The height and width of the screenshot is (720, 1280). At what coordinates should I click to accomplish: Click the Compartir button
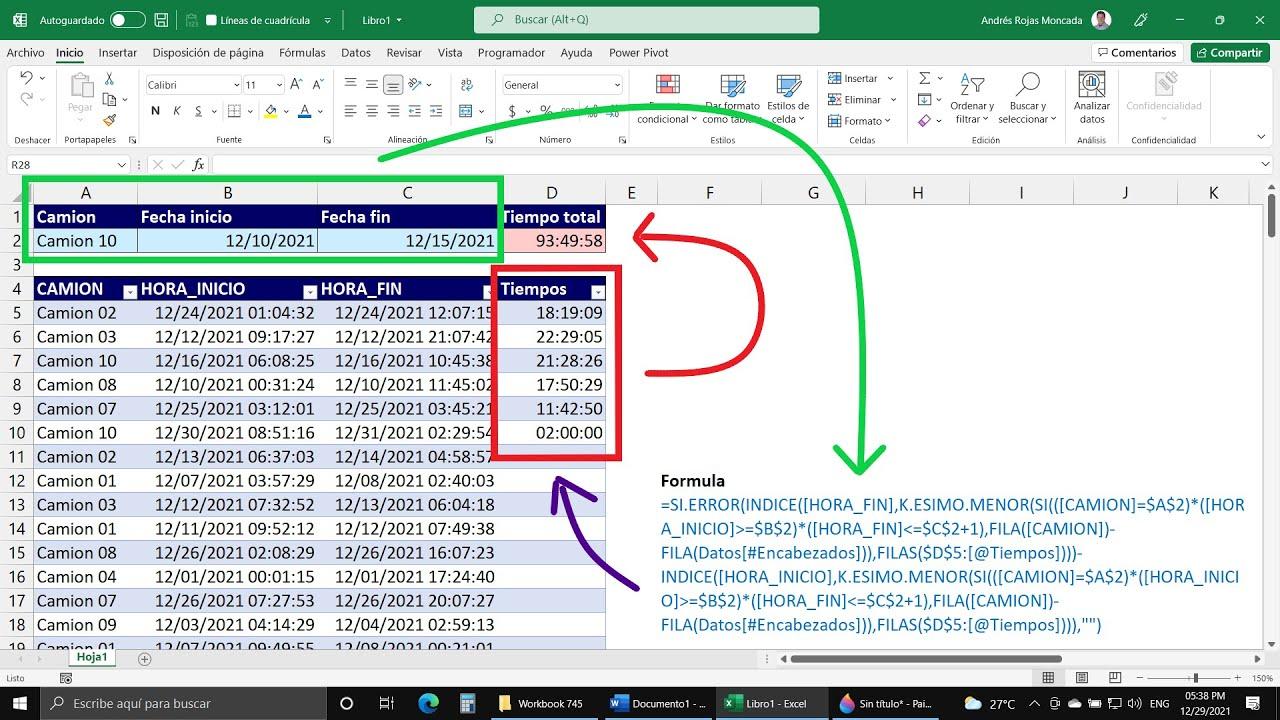[x=1229, y=52]
